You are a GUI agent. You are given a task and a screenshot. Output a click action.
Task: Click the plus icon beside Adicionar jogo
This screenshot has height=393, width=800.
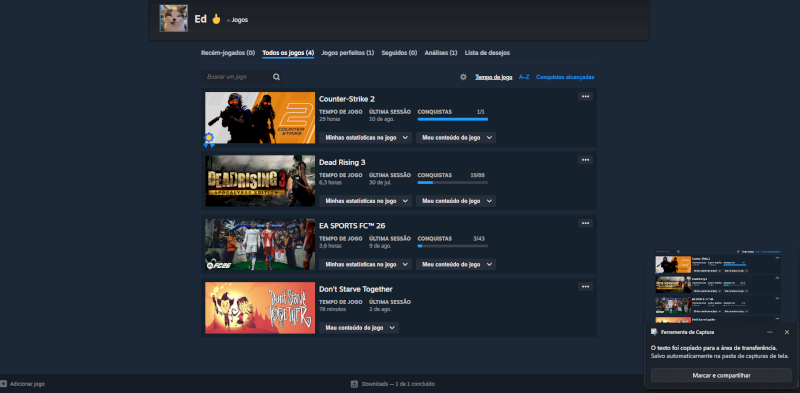(x=4, y=384)
